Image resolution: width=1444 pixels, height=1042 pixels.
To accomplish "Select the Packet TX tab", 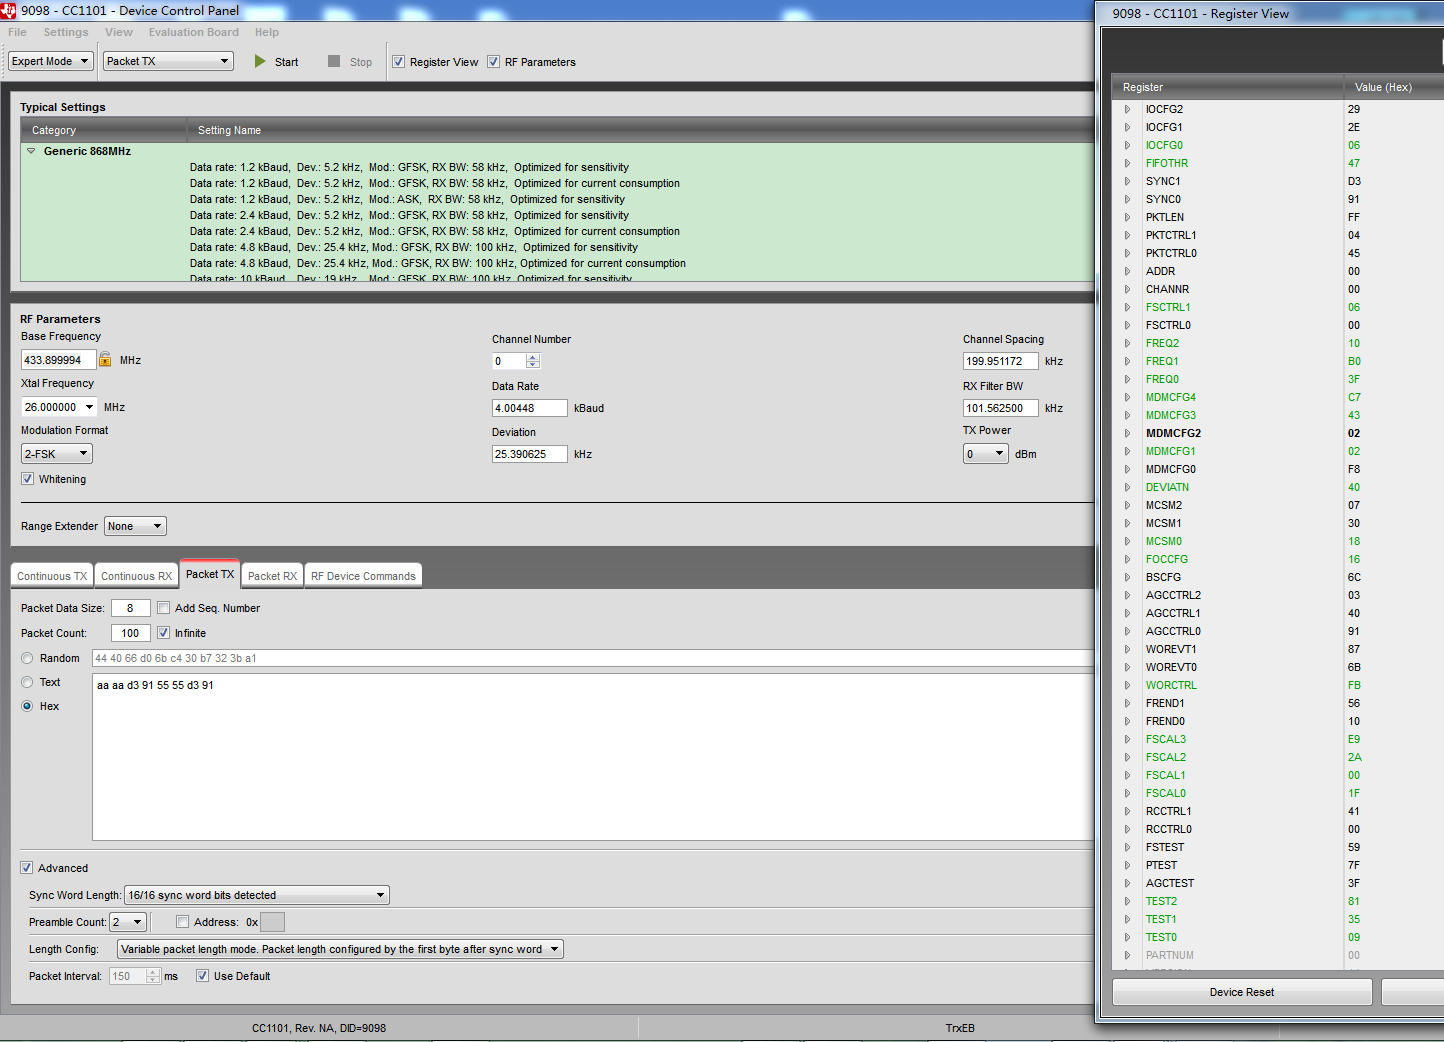I will tap(210, 574).
